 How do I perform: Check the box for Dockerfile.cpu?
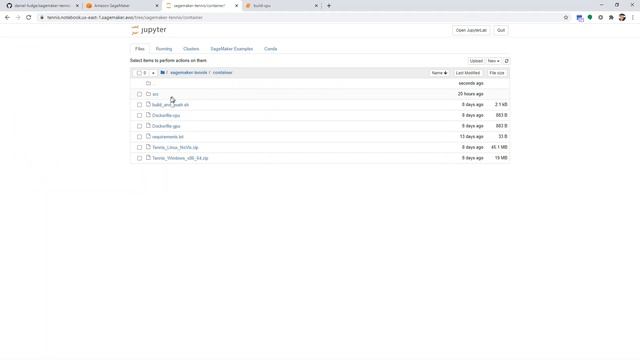tap(140, 116)
